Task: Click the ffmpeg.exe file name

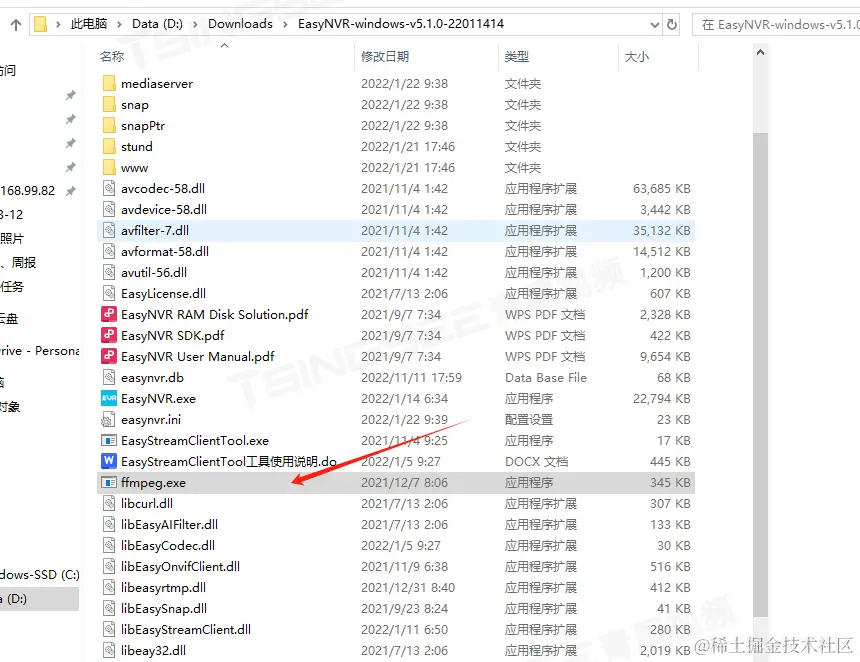Action: coord(154,483)
